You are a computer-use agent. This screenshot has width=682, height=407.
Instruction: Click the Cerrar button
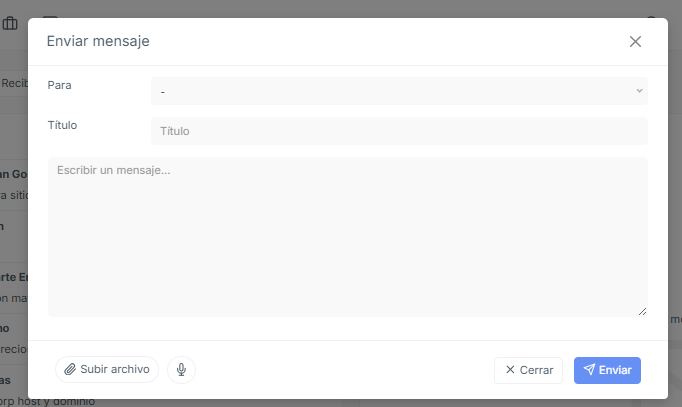coord(528,370)
